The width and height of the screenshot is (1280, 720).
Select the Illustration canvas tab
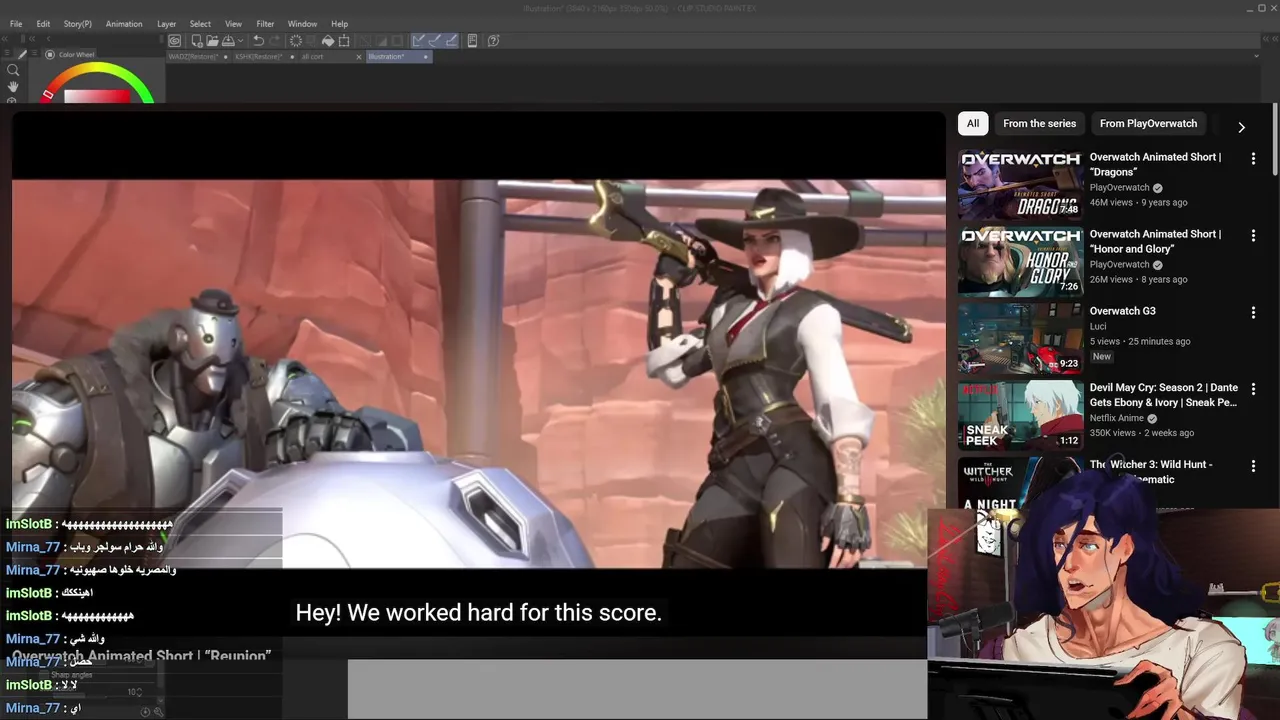pos(399,57)
